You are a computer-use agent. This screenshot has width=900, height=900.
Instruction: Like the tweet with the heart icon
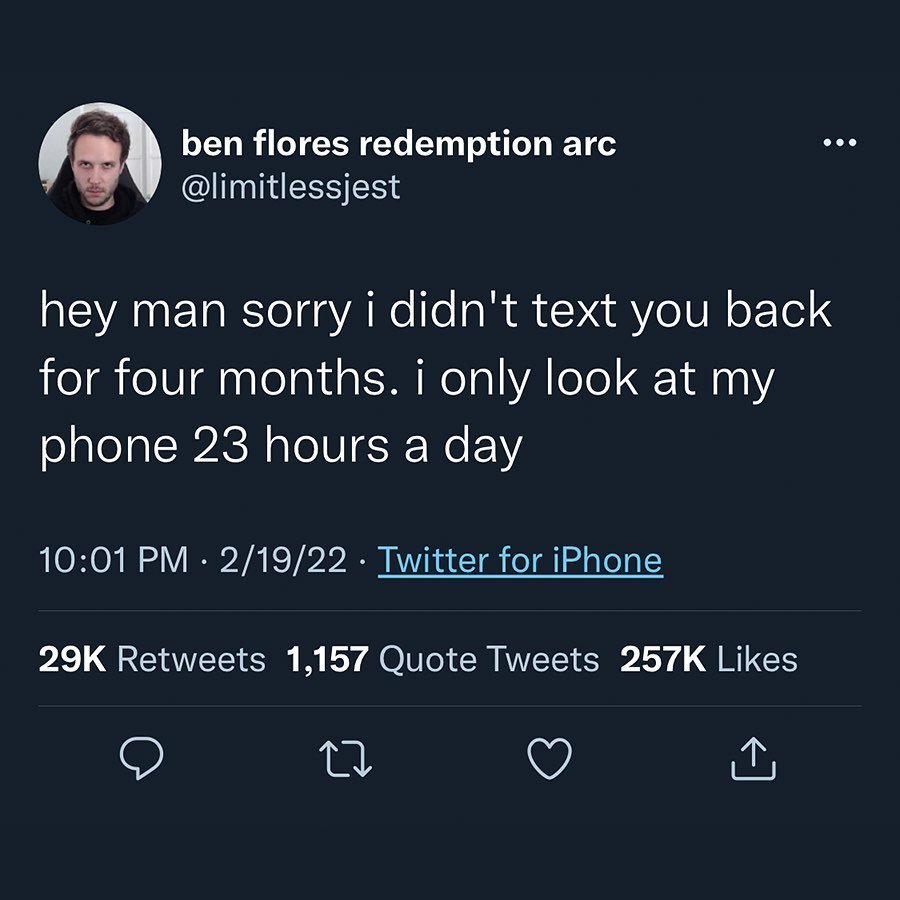pyautogui.click(x=549, y=758)
